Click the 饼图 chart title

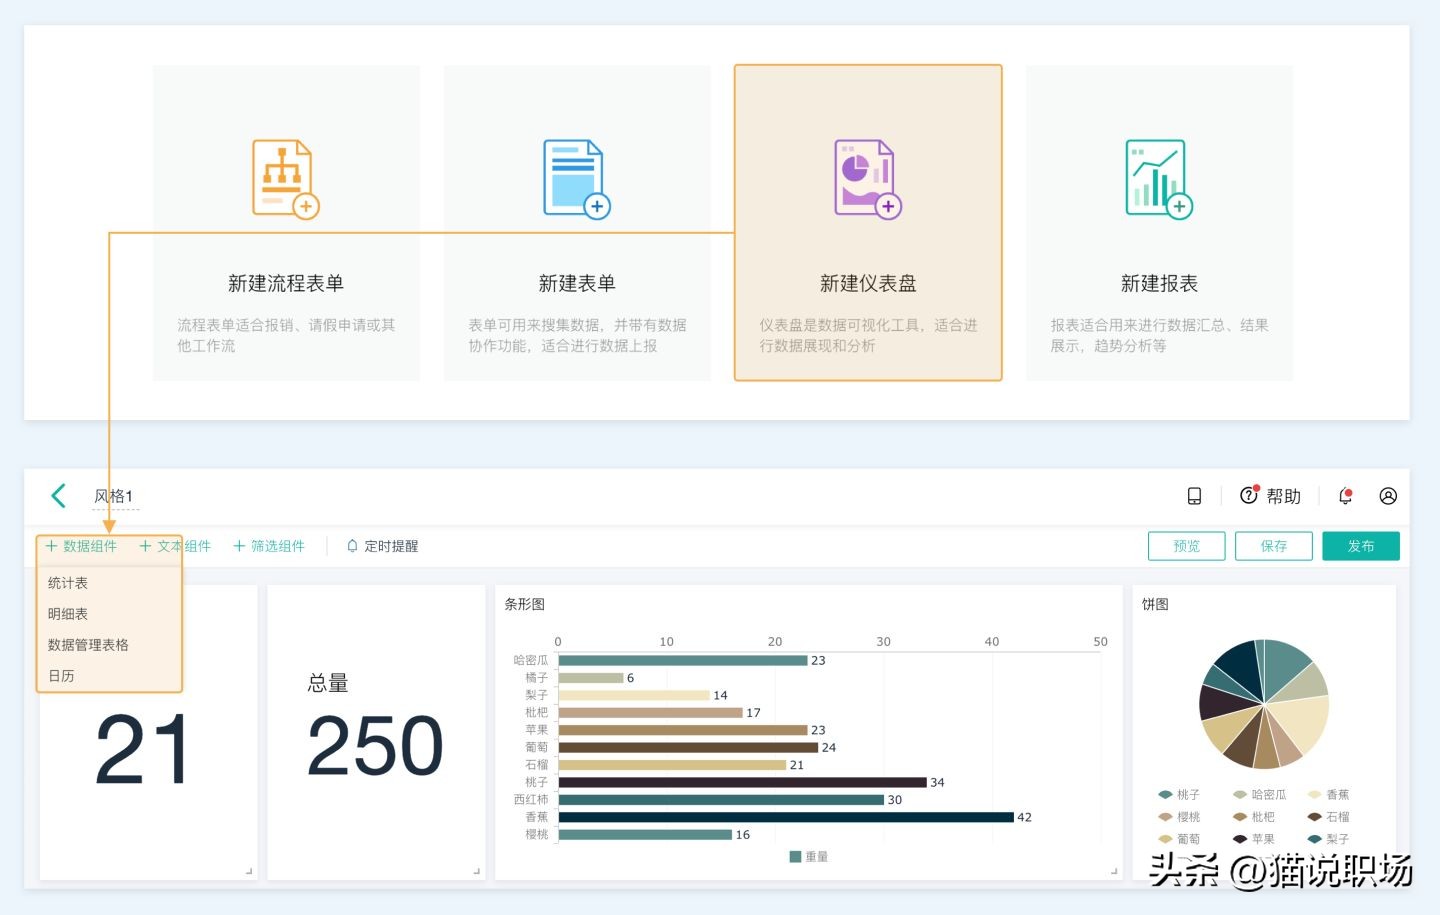tap(1156, 604)
